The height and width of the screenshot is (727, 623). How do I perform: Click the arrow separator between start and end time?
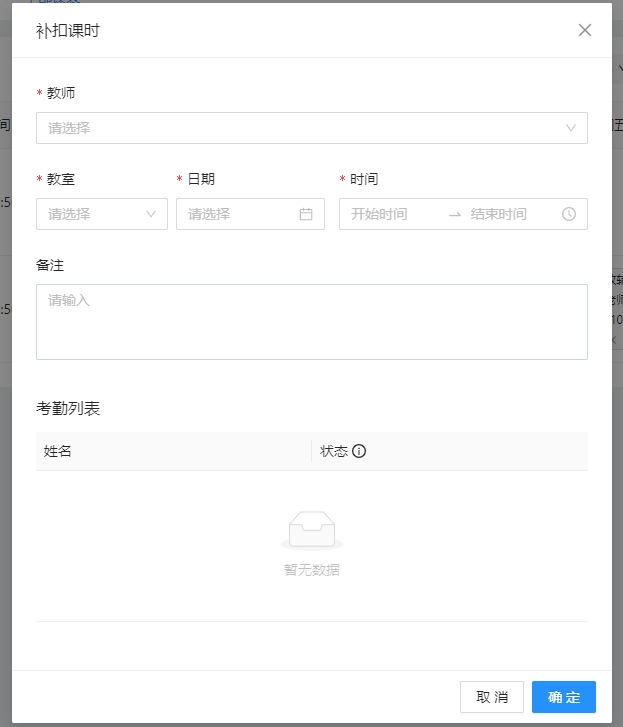click(455, 214)
